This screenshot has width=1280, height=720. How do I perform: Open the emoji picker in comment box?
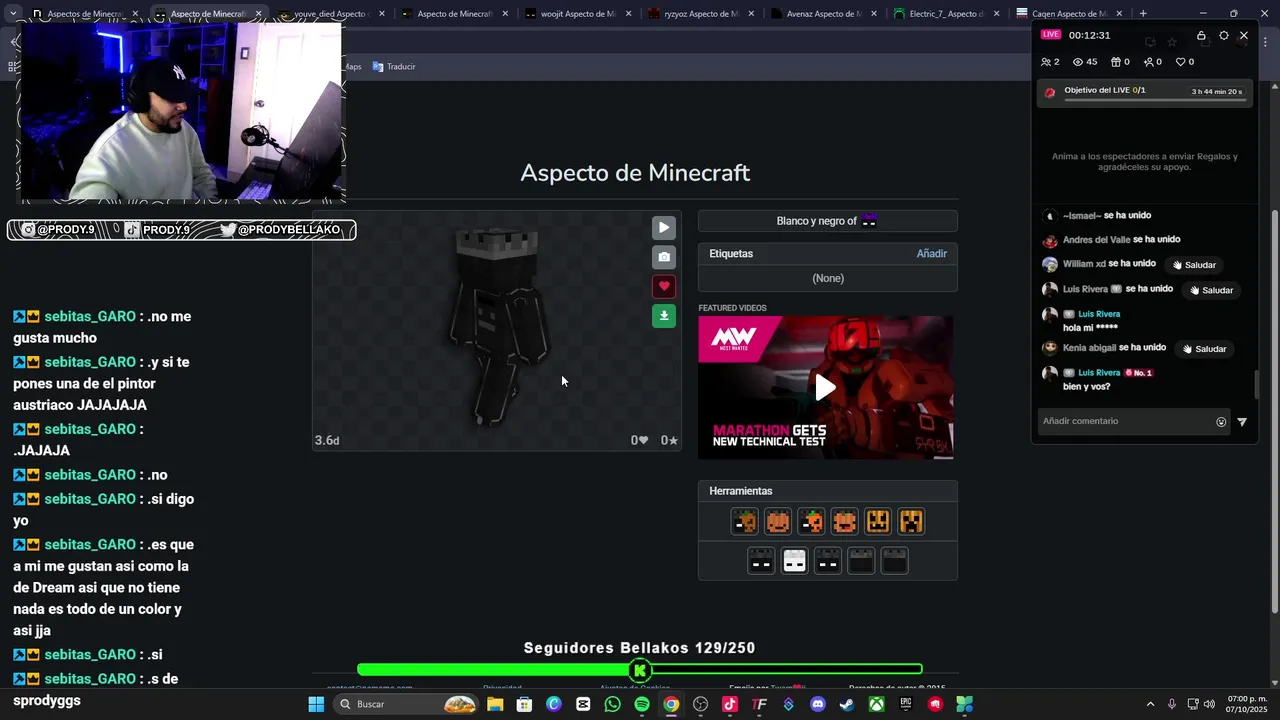click(x=1221, y=422)
